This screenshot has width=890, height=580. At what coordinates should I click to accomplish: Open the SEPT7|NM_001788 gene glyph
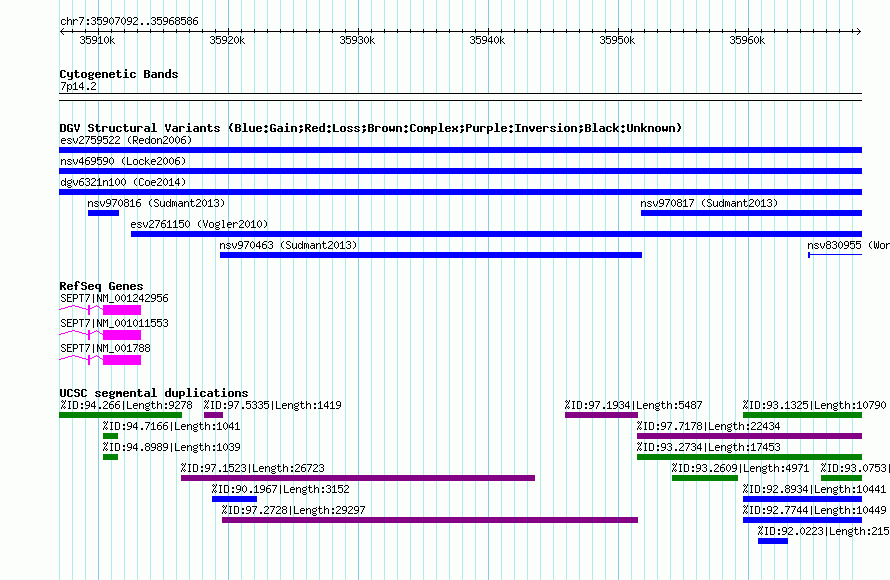(x=100, y=359)
